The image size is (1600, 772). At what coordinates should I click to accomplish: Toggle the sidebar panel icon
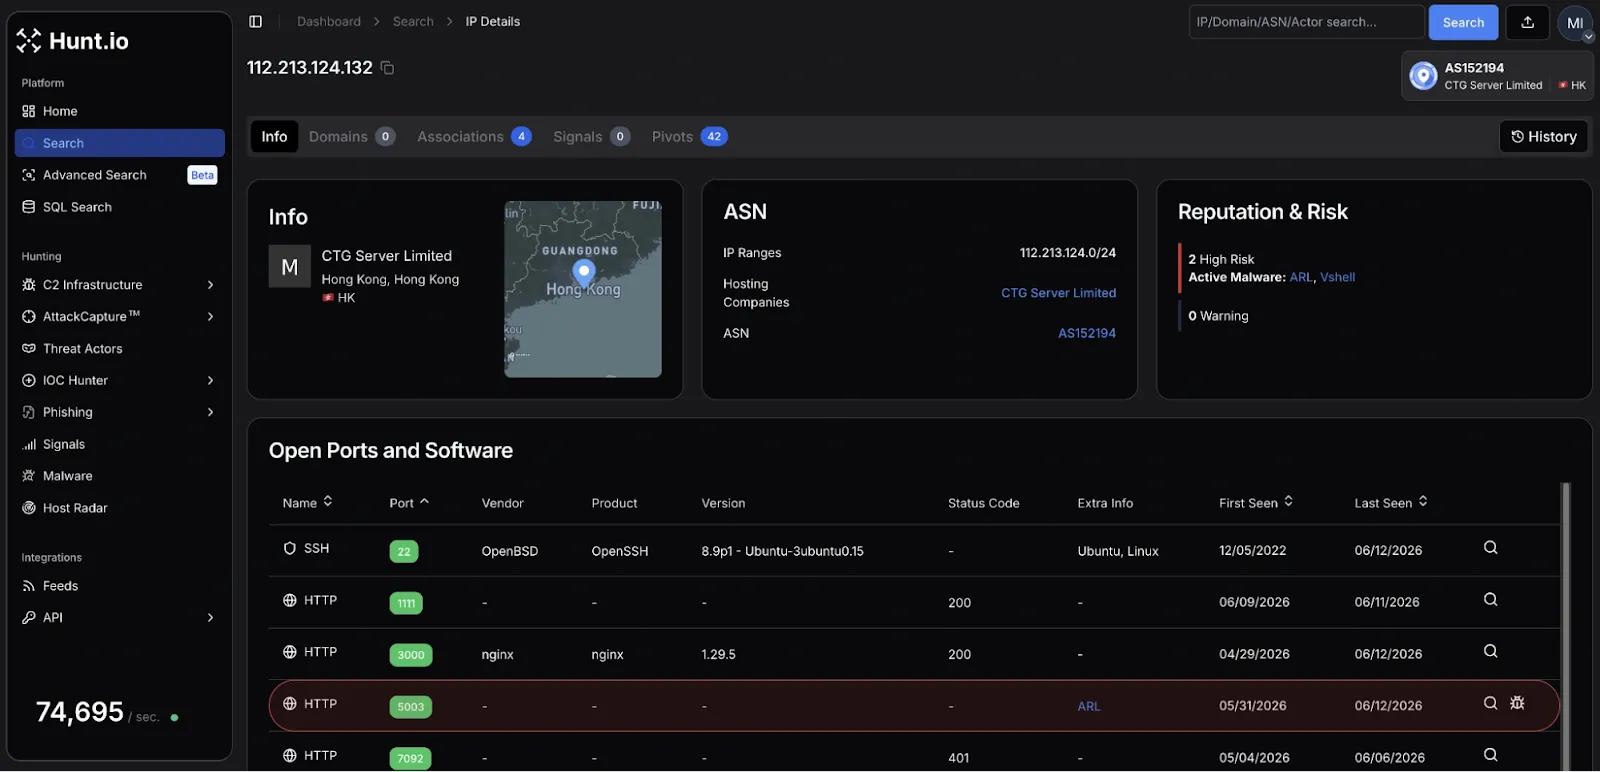pyautogui.click(x=256, y=21)
